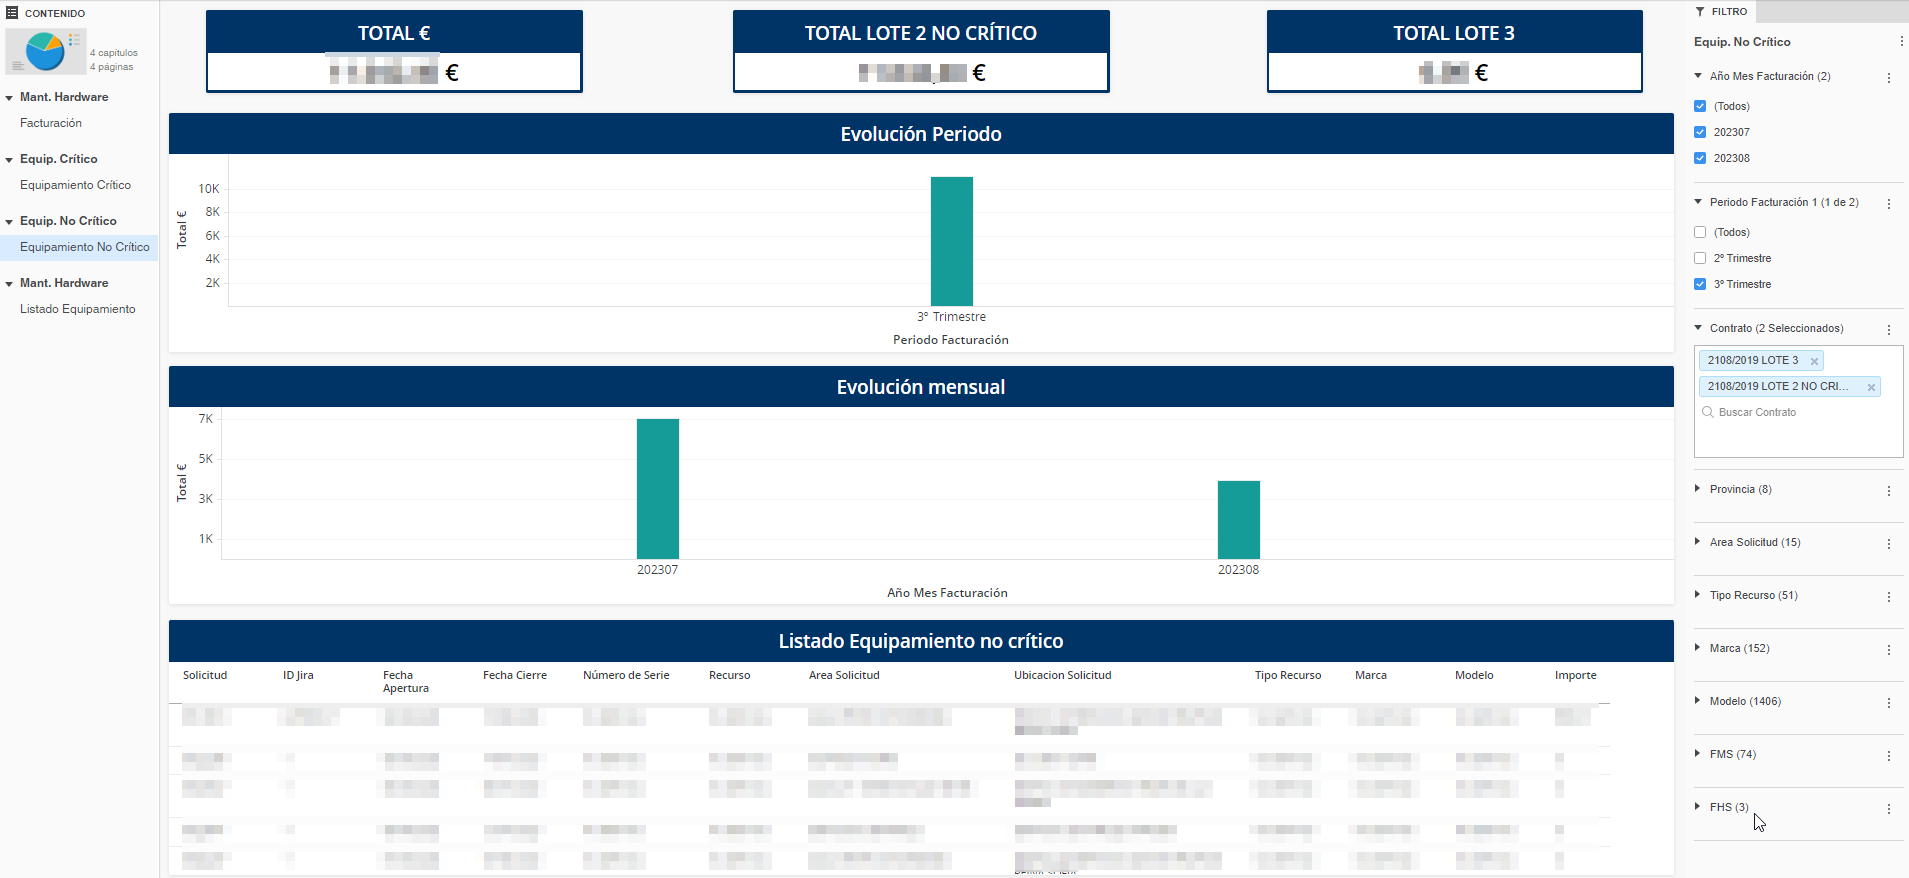Sort table by Número de Serie column

[626, 675]
